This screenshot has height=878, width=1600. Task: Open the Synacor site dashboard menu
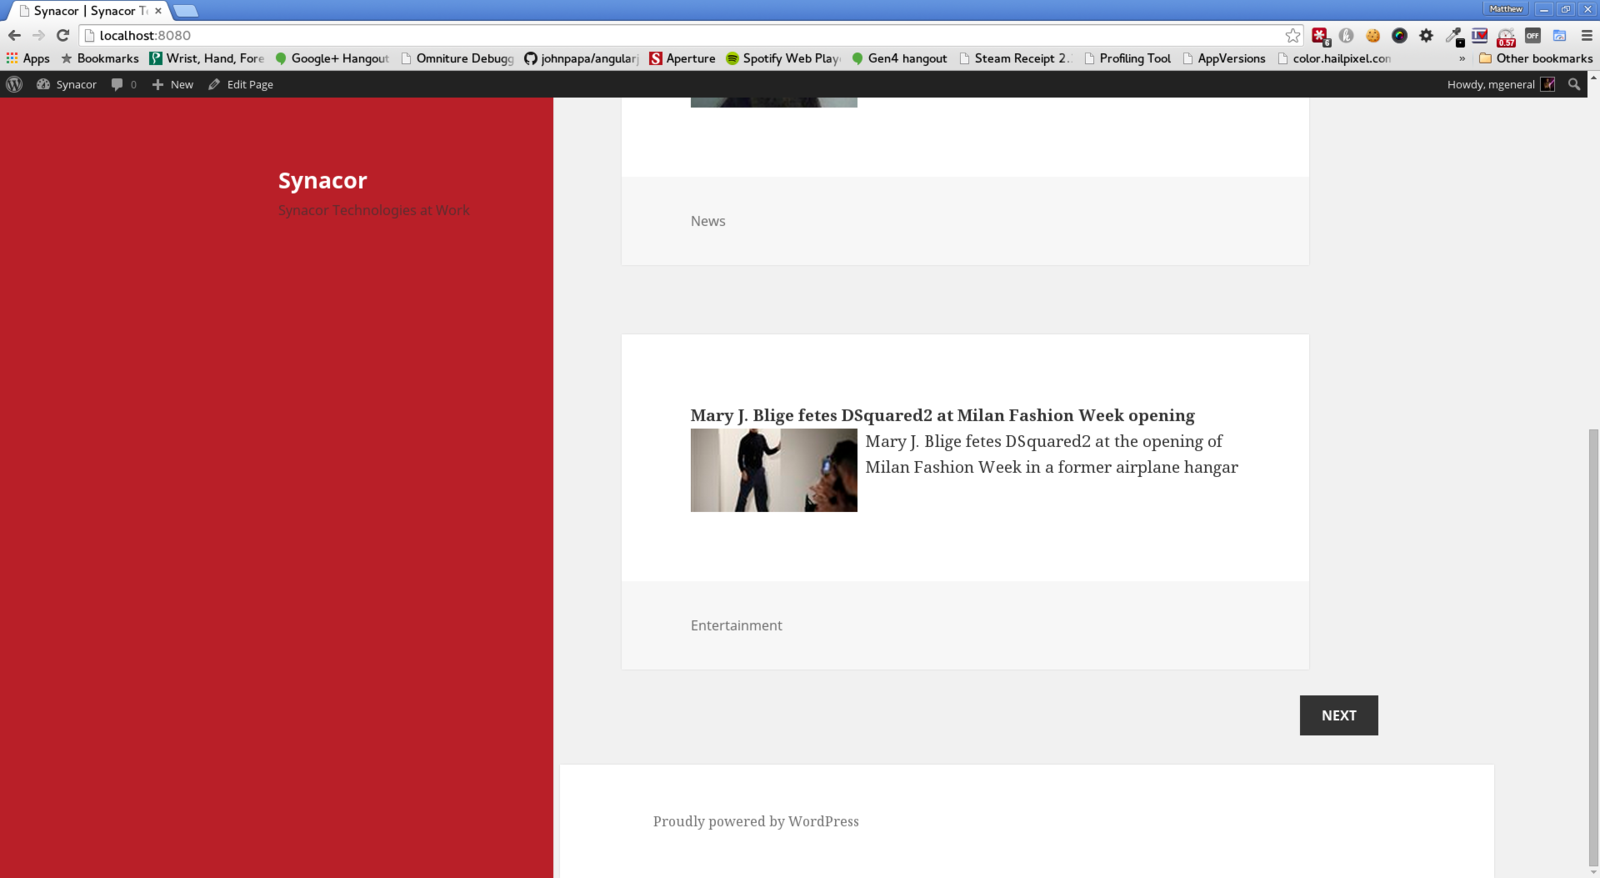(x=67, y=84)
